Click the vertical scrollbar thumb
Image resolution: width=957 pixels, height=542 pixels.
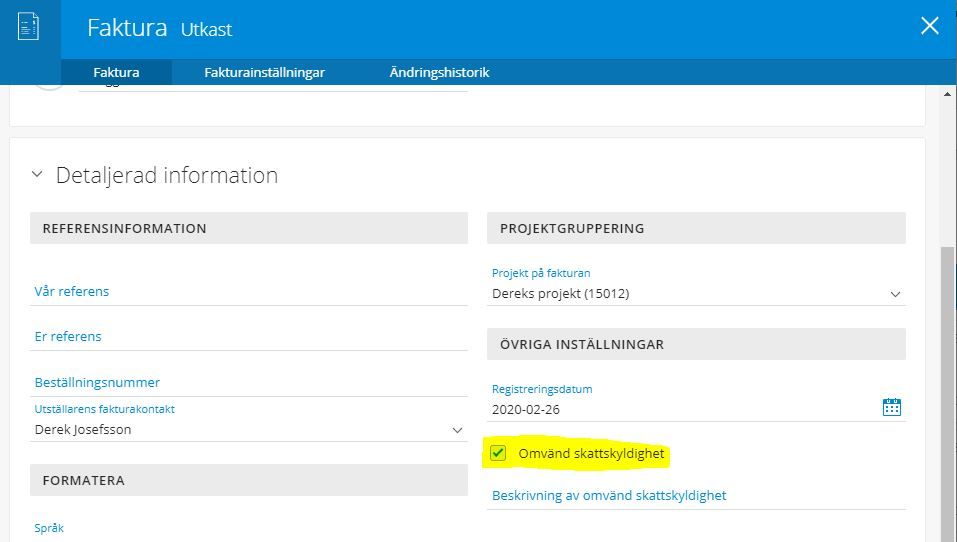point(948,390)
